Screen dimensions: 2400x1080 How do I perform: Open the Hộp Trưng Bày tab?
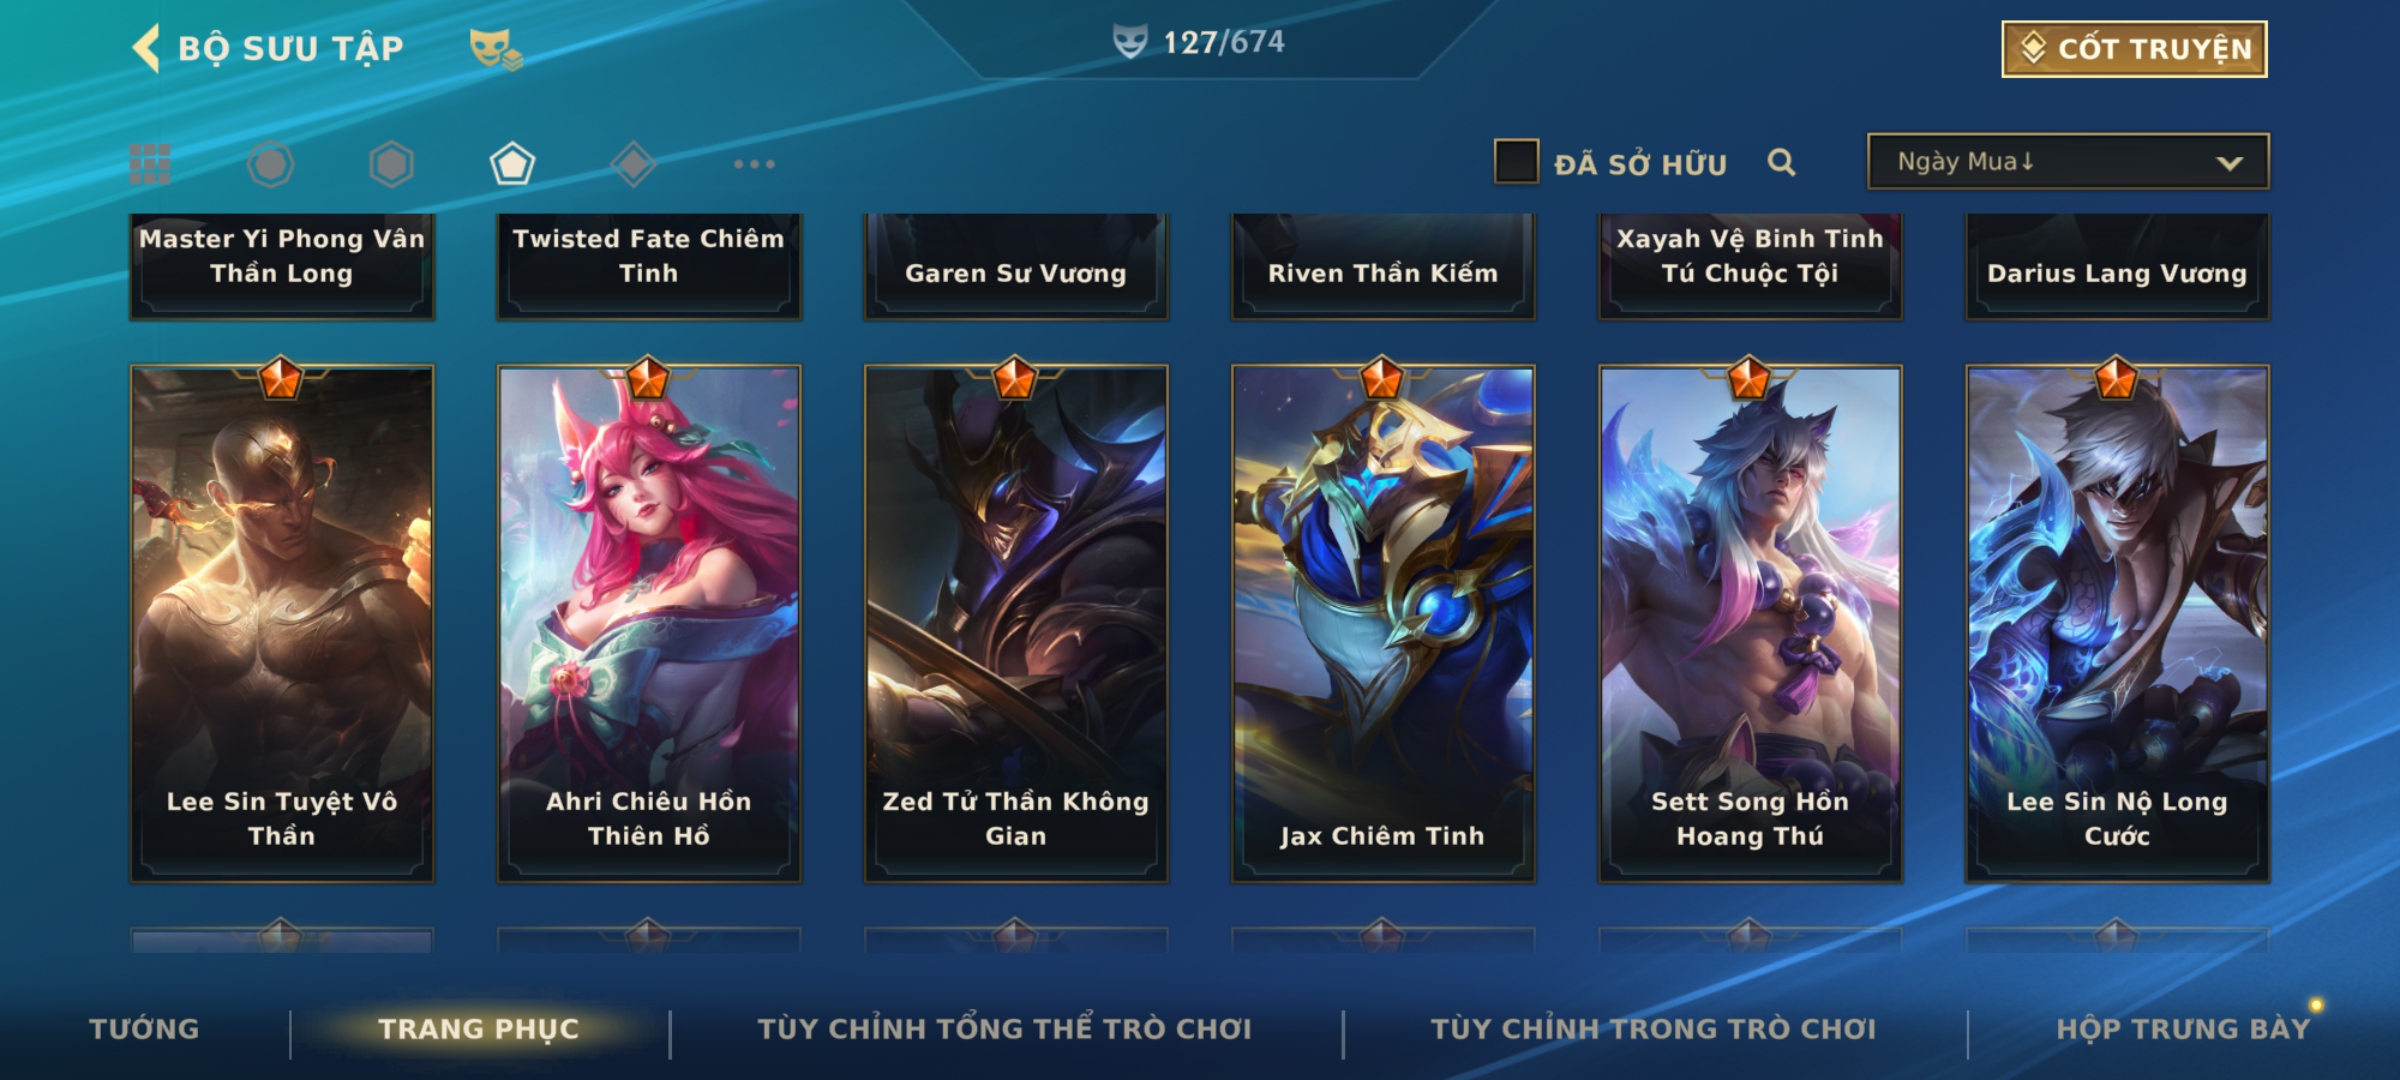click(2183, 1029)
